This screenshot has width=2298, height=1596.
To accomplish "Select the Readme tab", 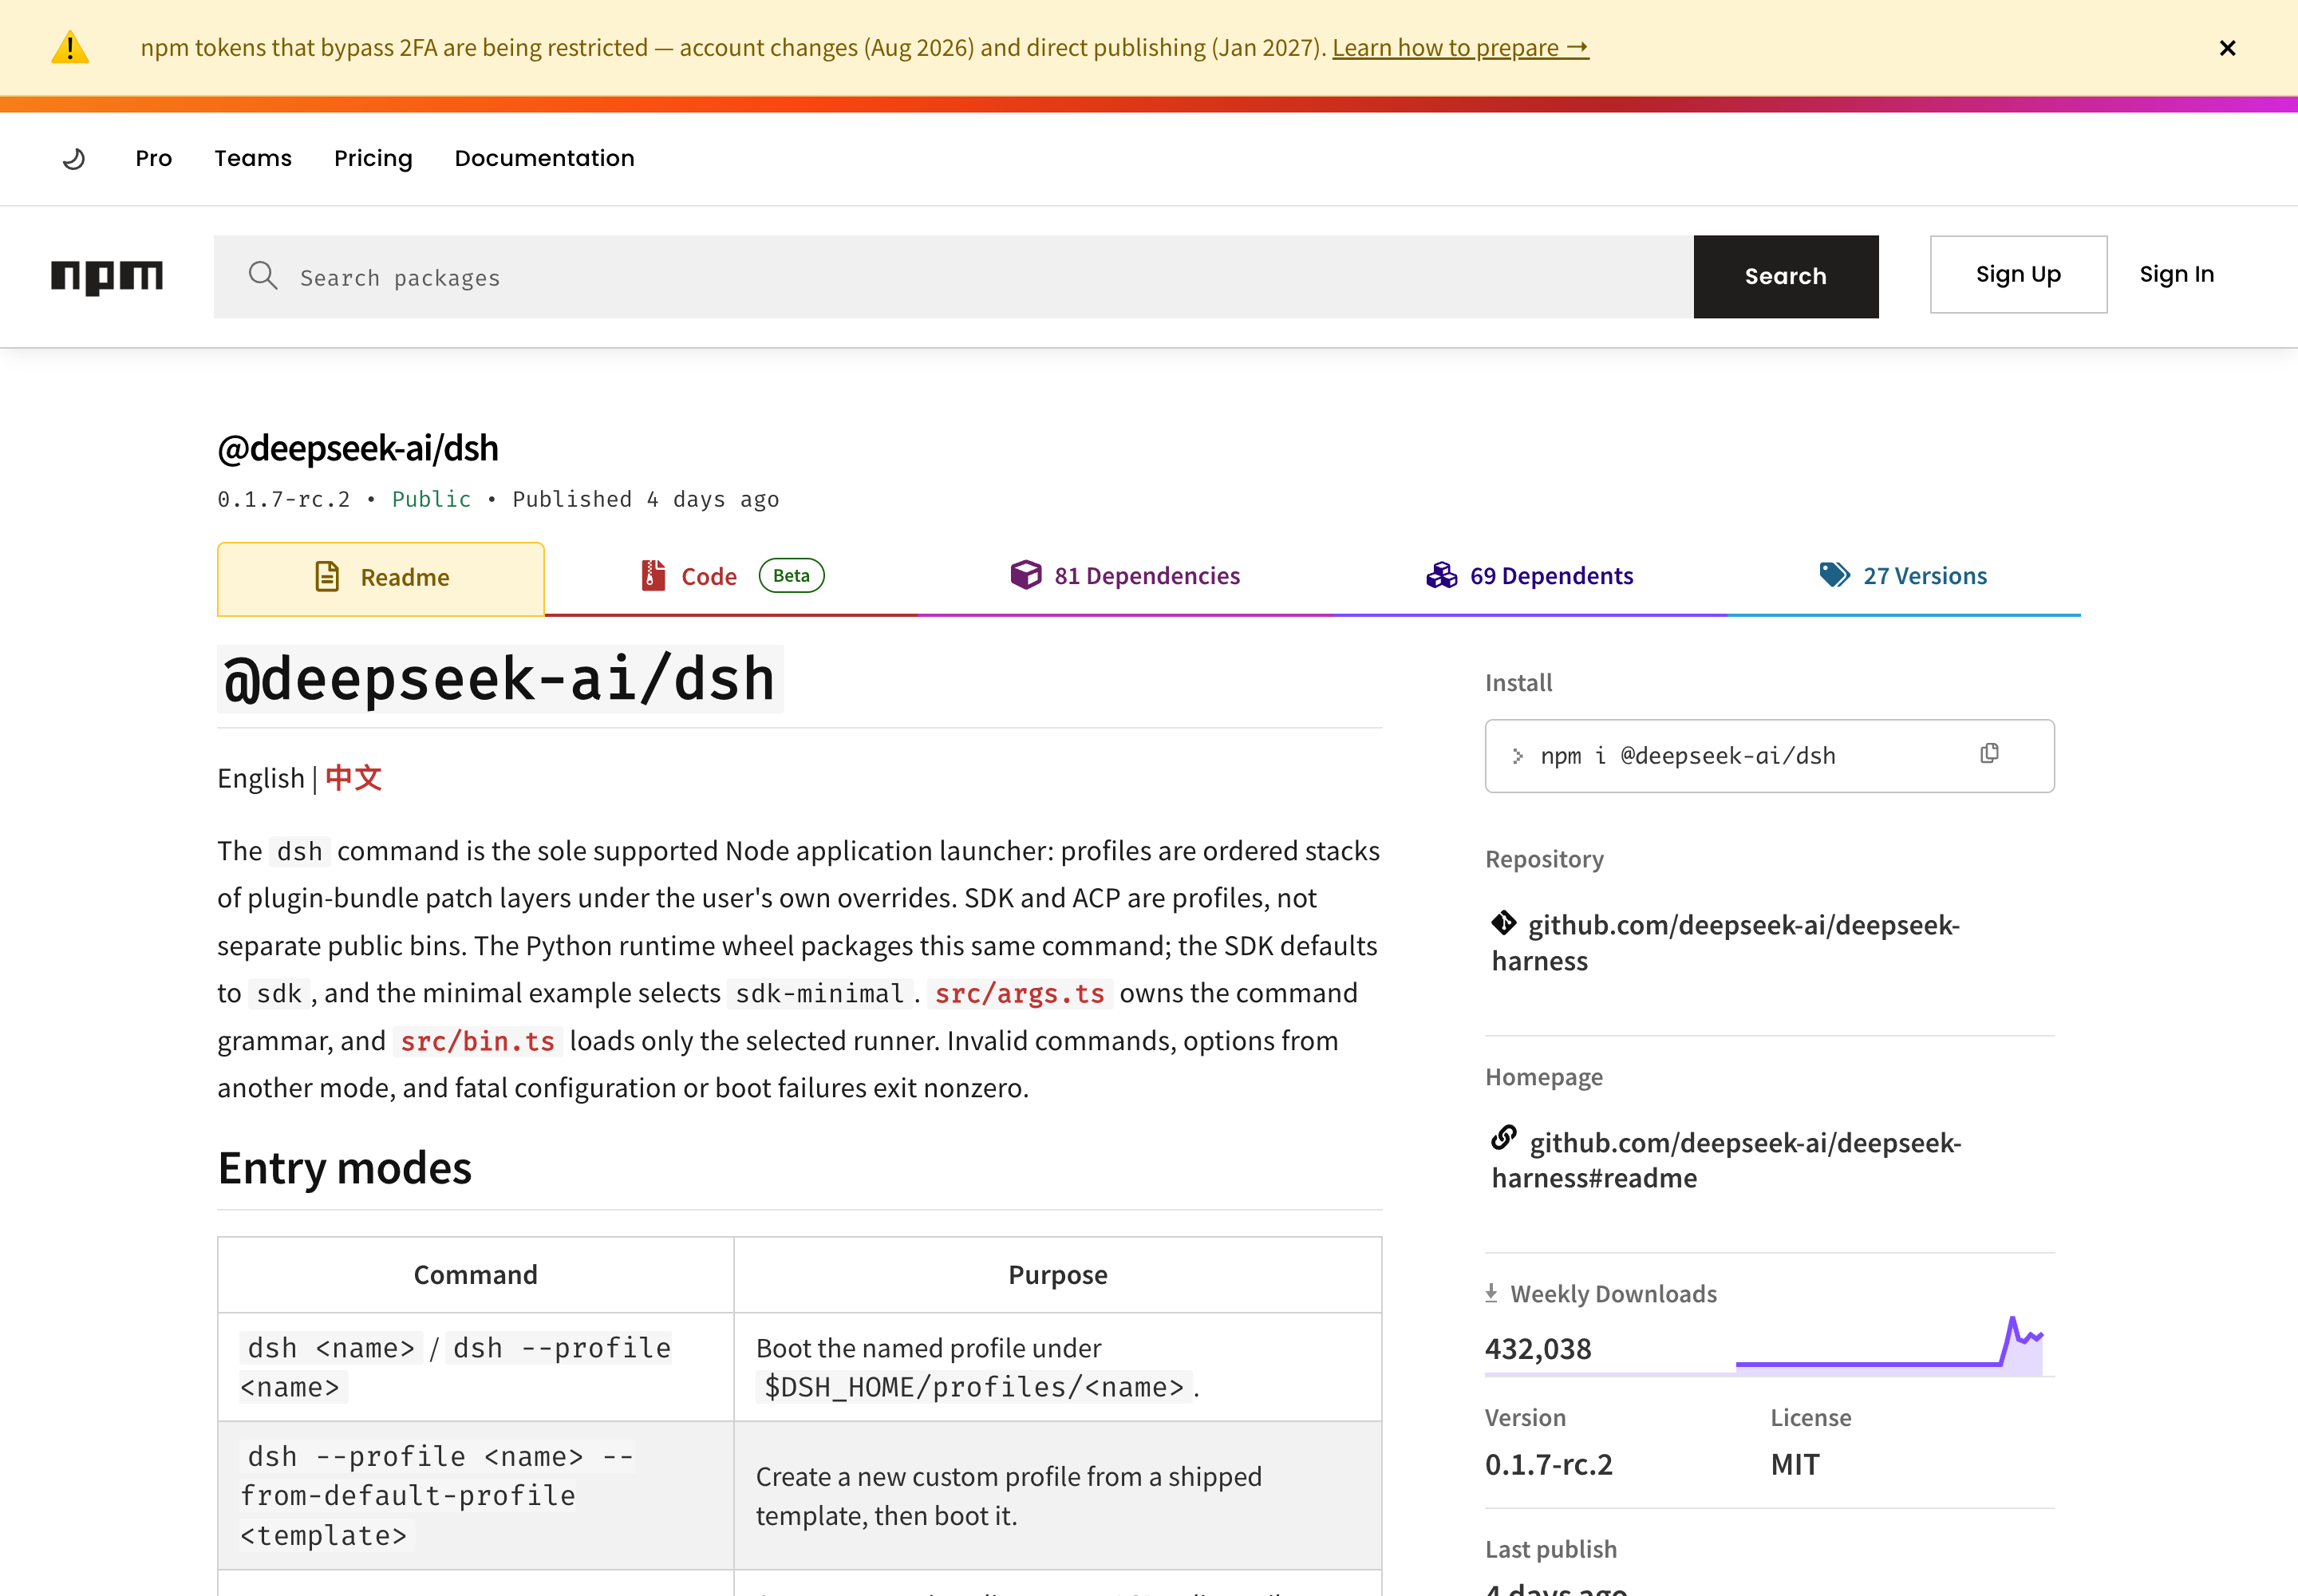I will [381, 578].
